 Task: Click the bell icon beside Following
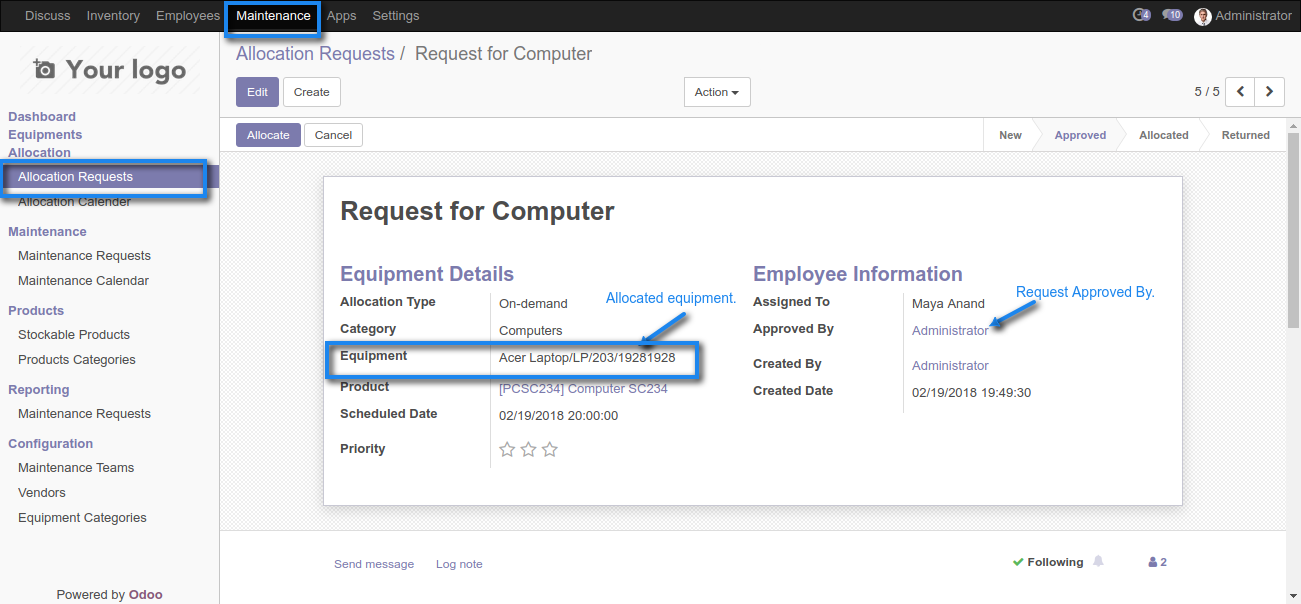pos(1098,562)
